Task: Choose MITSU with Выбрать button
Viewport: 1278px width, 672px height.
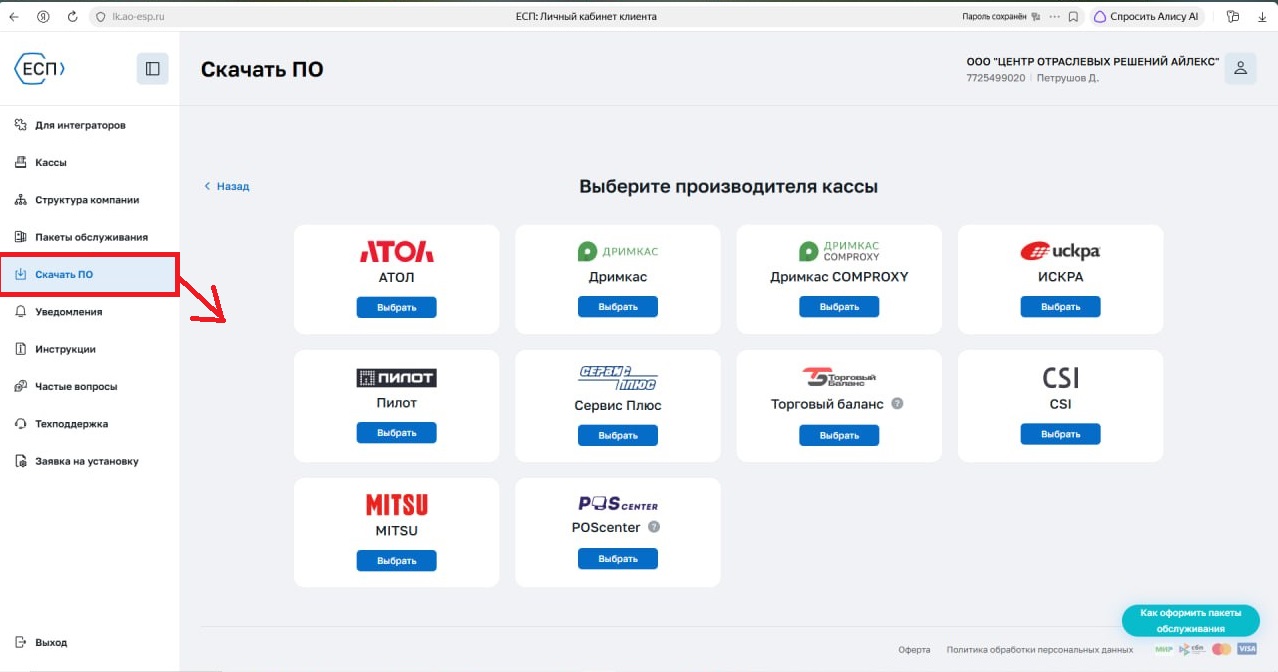Action: pos(396,561)
